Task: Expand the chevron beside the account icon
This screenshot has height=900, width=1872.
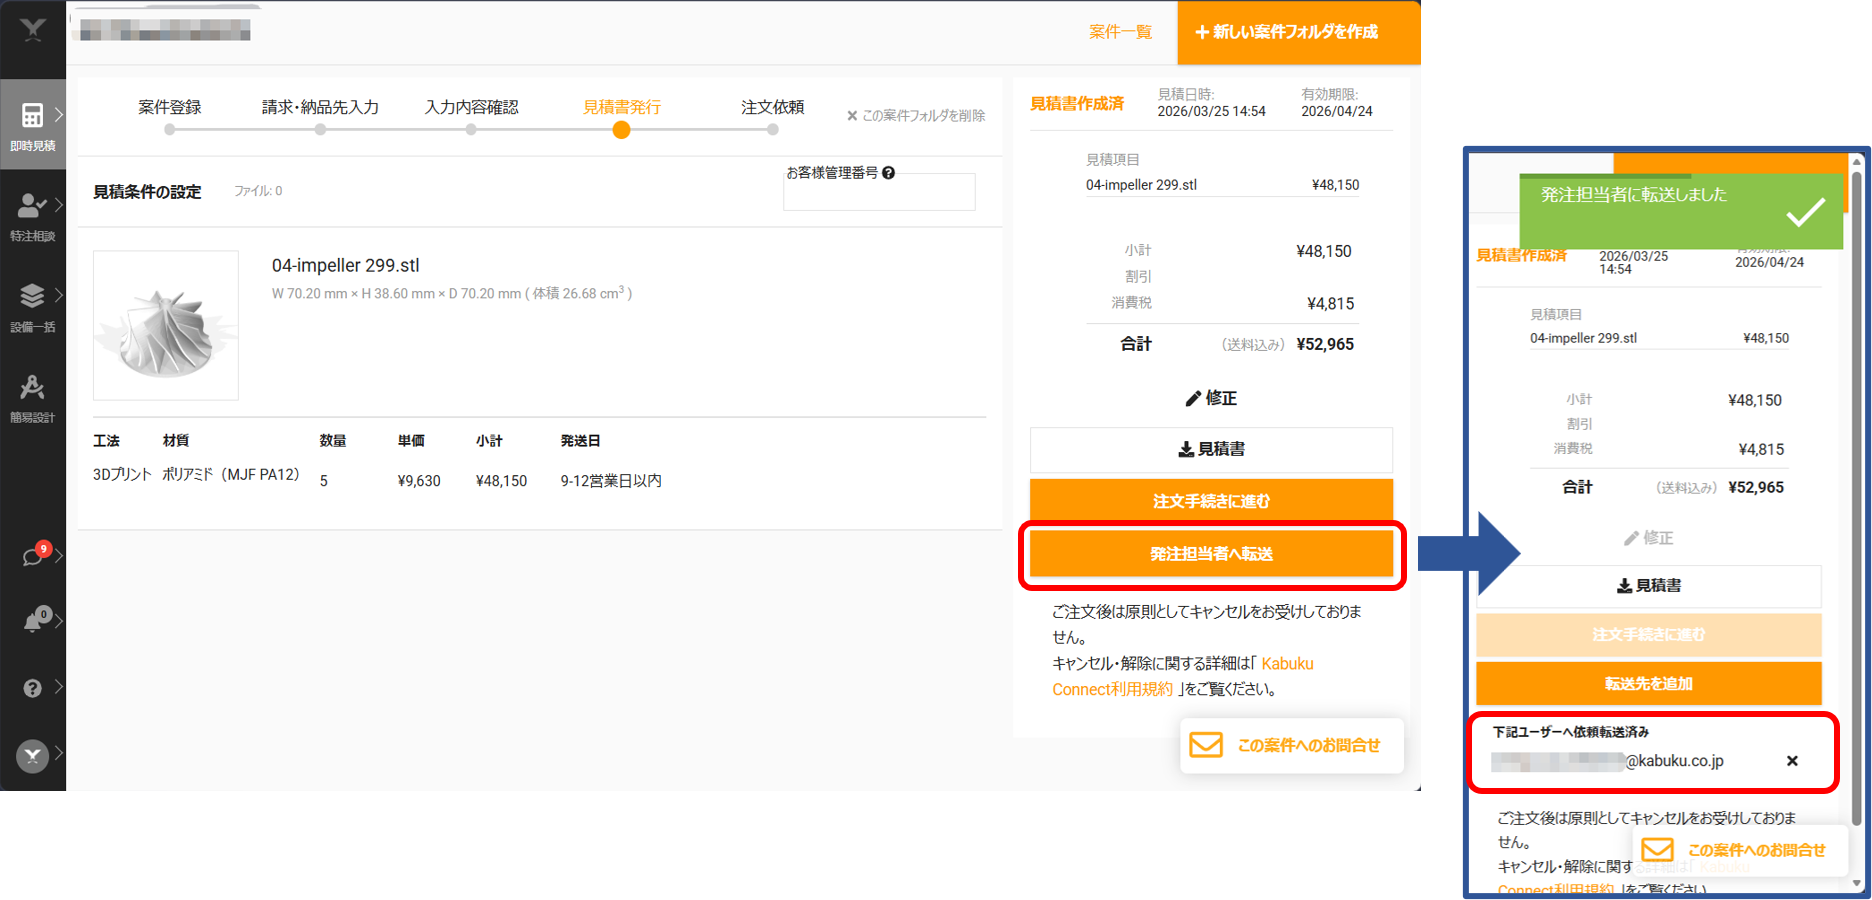Action: [x=59, y=753]
